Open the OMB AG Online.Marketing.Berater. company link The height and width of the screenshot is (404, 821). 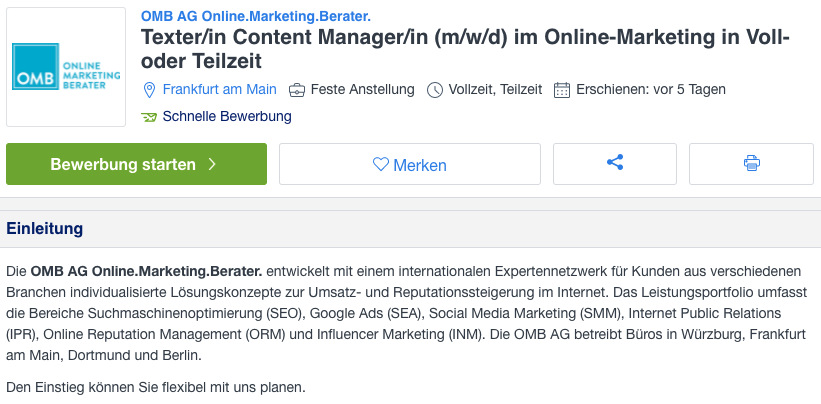[x=256, y=16]
